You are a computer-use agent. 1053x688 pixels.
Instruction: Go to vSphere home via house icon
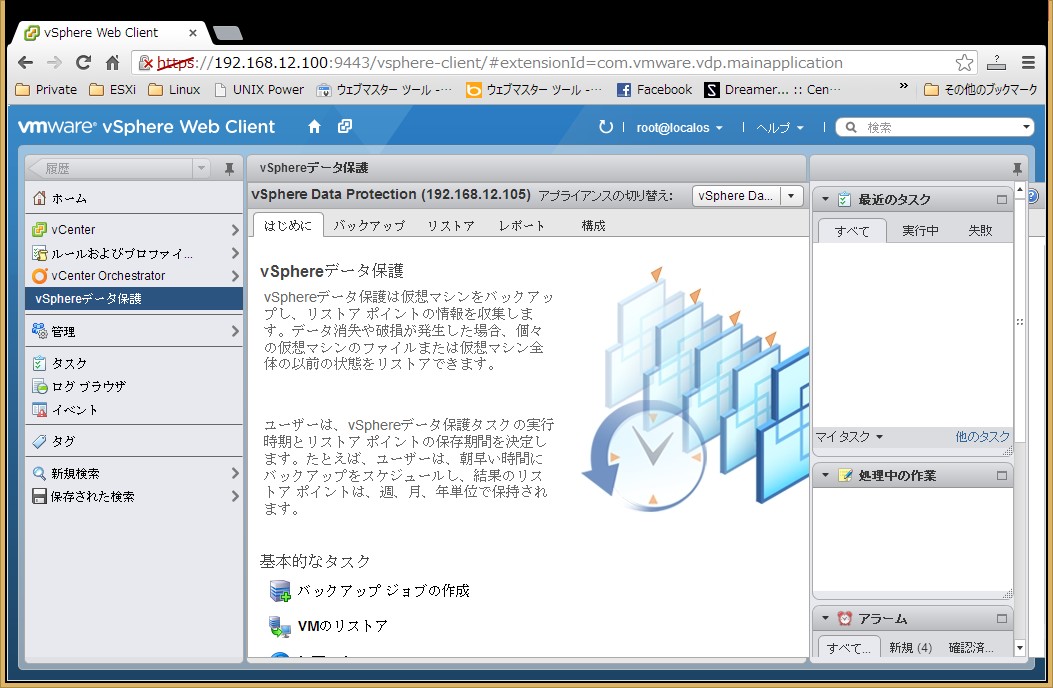(x=314, y=126)
